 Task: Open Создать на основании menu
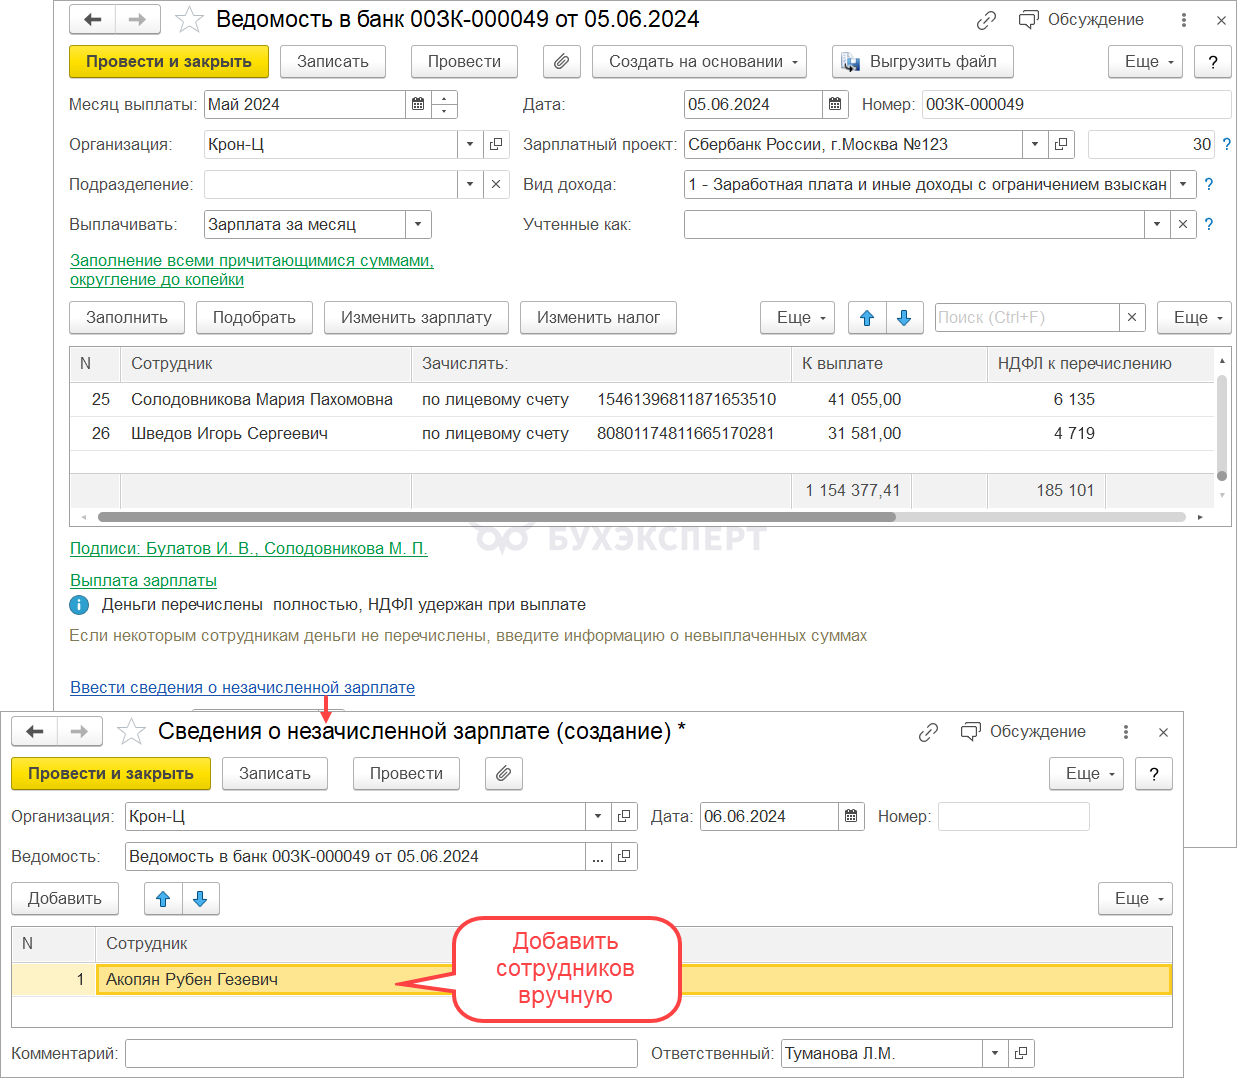pyautogui.click(x=700, y=62)
